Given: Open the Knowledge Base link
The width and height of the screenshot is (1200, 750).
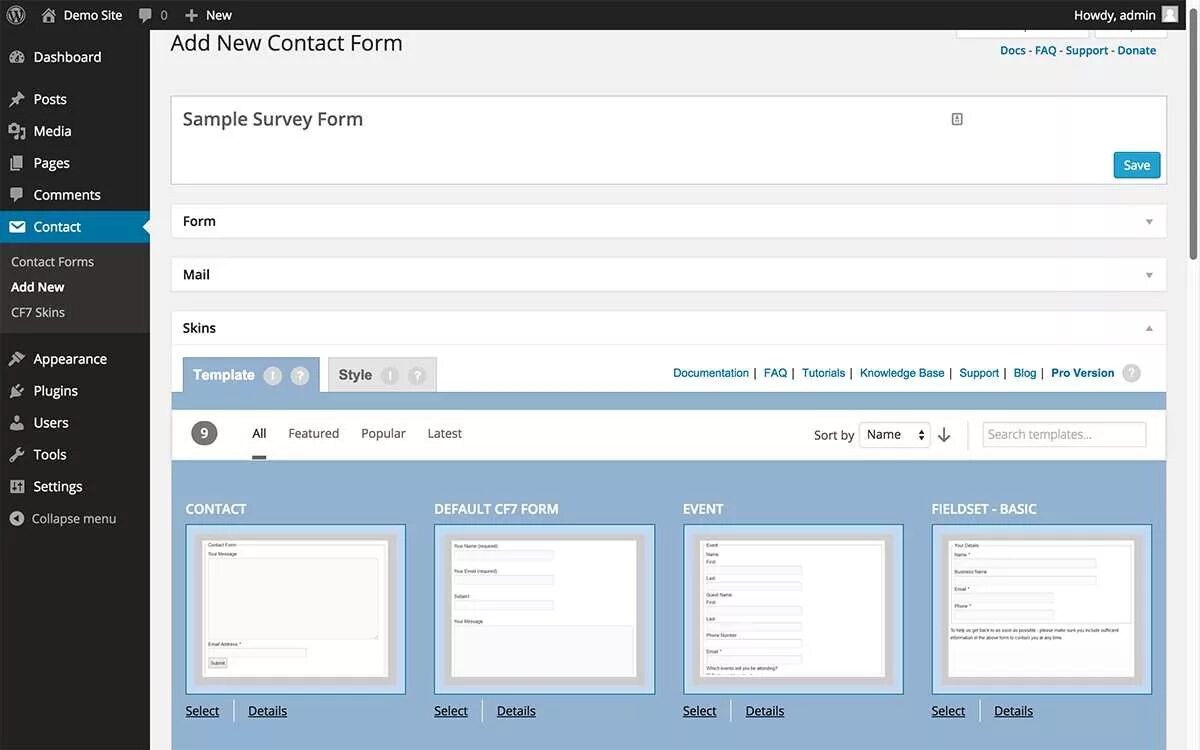Looking at the screenshot, I should [902, 373].
